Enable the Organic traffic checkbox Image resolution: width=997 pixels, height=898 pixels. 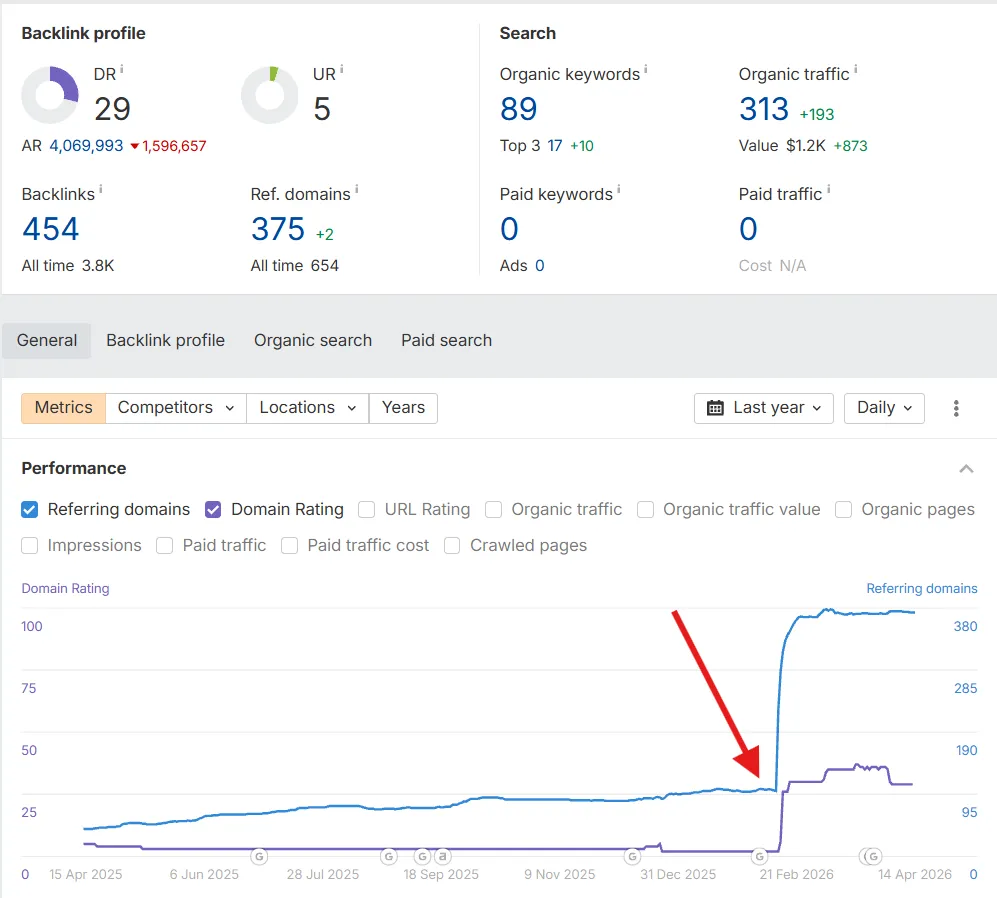[493, 510]
